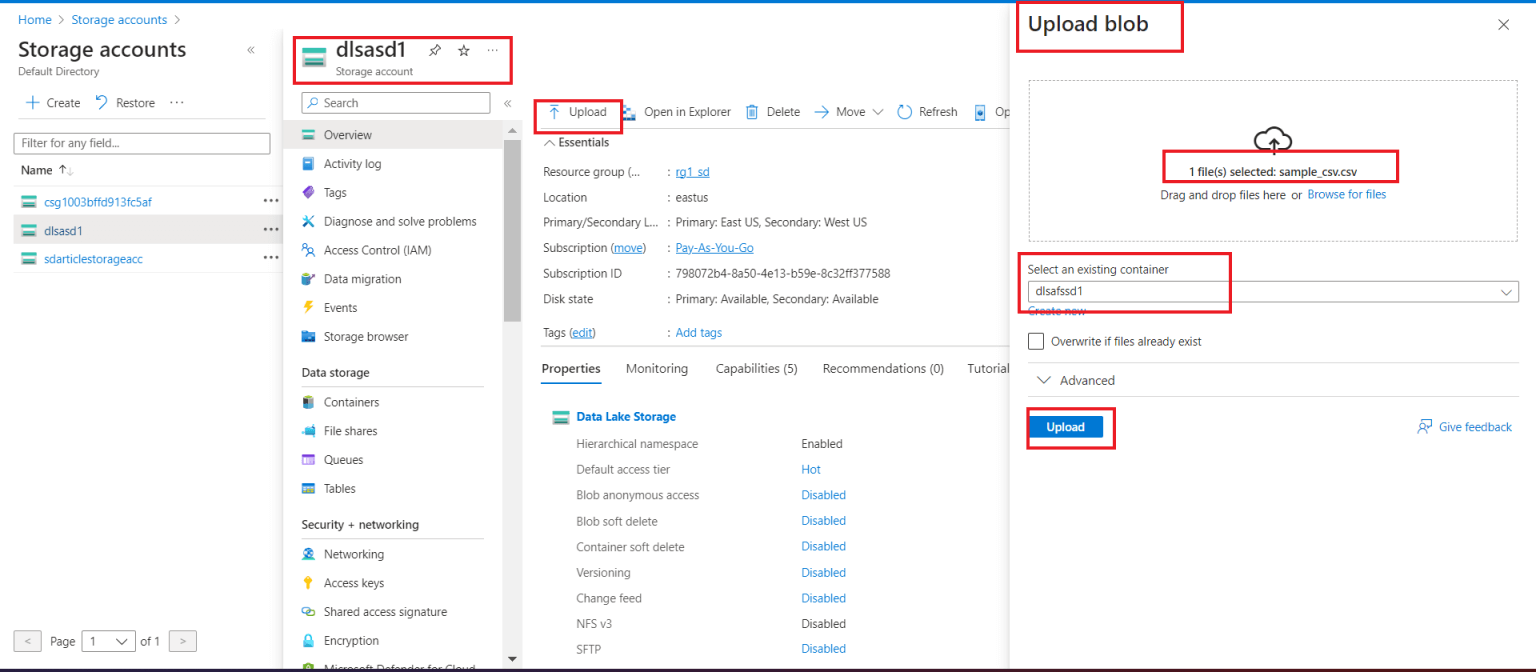The width and height of the screenshot is (1536, 672).
Task: Click the move subscription link
Action: pos(628,248)
